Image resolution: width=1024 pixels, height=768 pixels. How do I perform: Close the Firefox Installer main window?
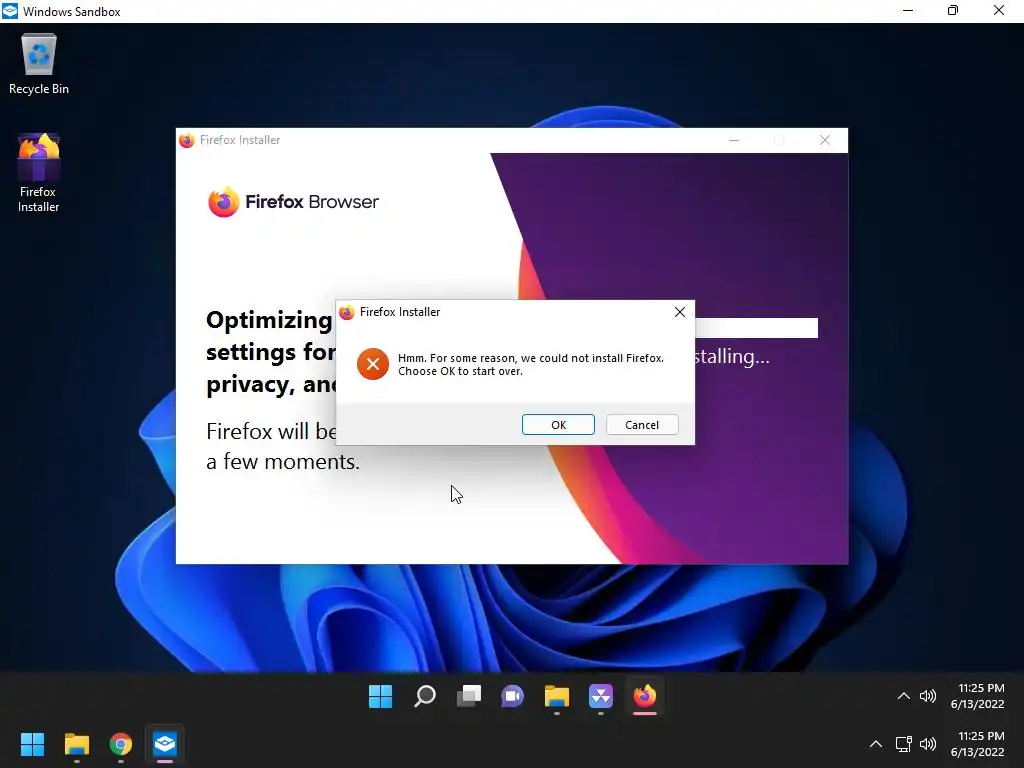point(825,140)
